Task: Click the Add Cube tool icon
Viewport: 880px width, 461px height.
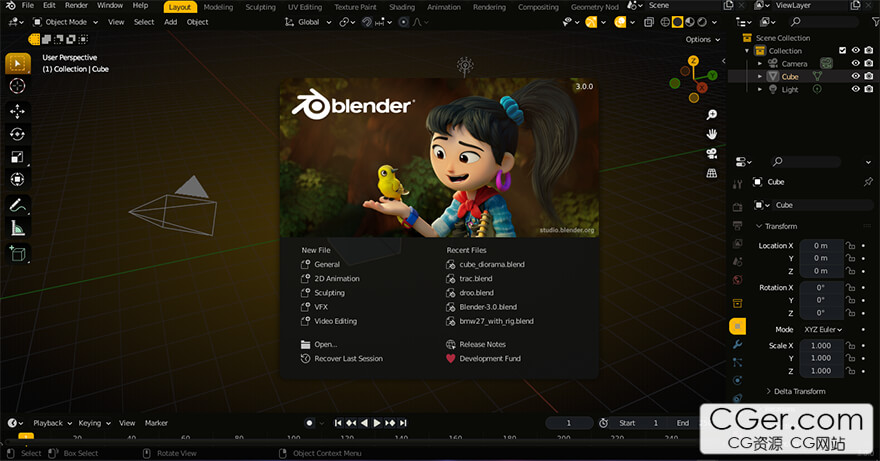Action: pyautogui.click(x=18, y=254)
